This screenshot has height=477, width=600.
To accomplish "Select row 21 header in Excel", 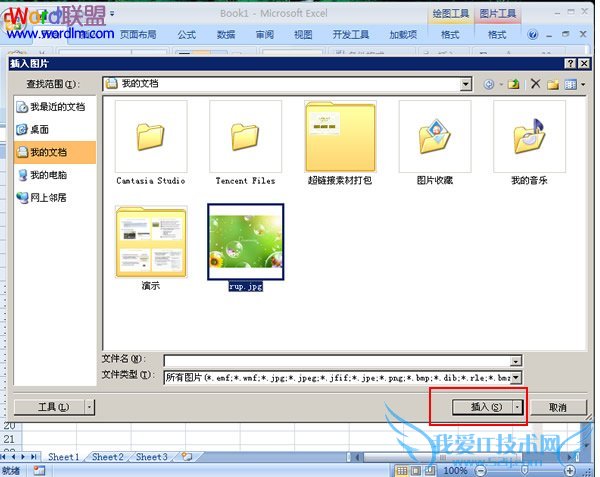I will (x=10, y=439).
